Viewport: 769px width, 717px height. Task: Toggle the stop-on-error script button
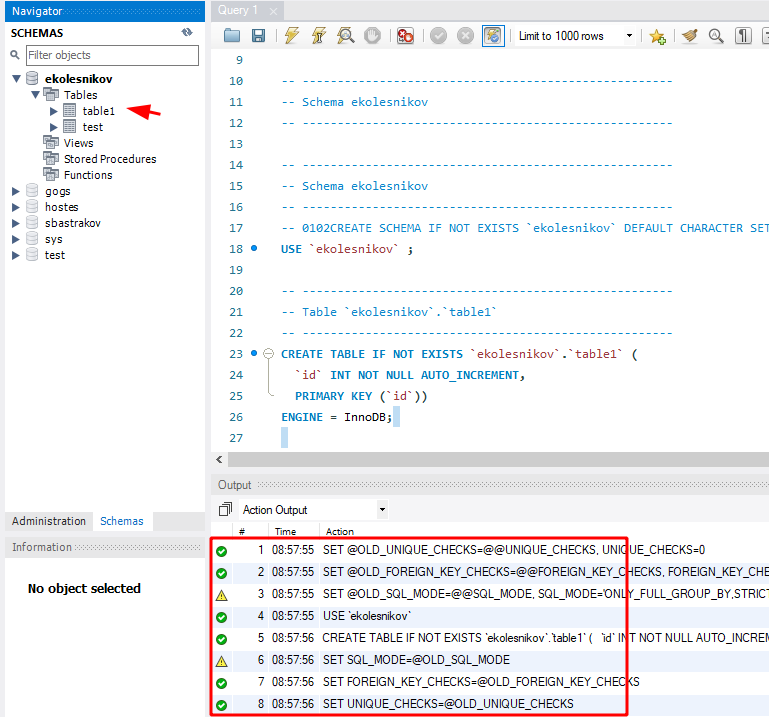coord(405,36)
